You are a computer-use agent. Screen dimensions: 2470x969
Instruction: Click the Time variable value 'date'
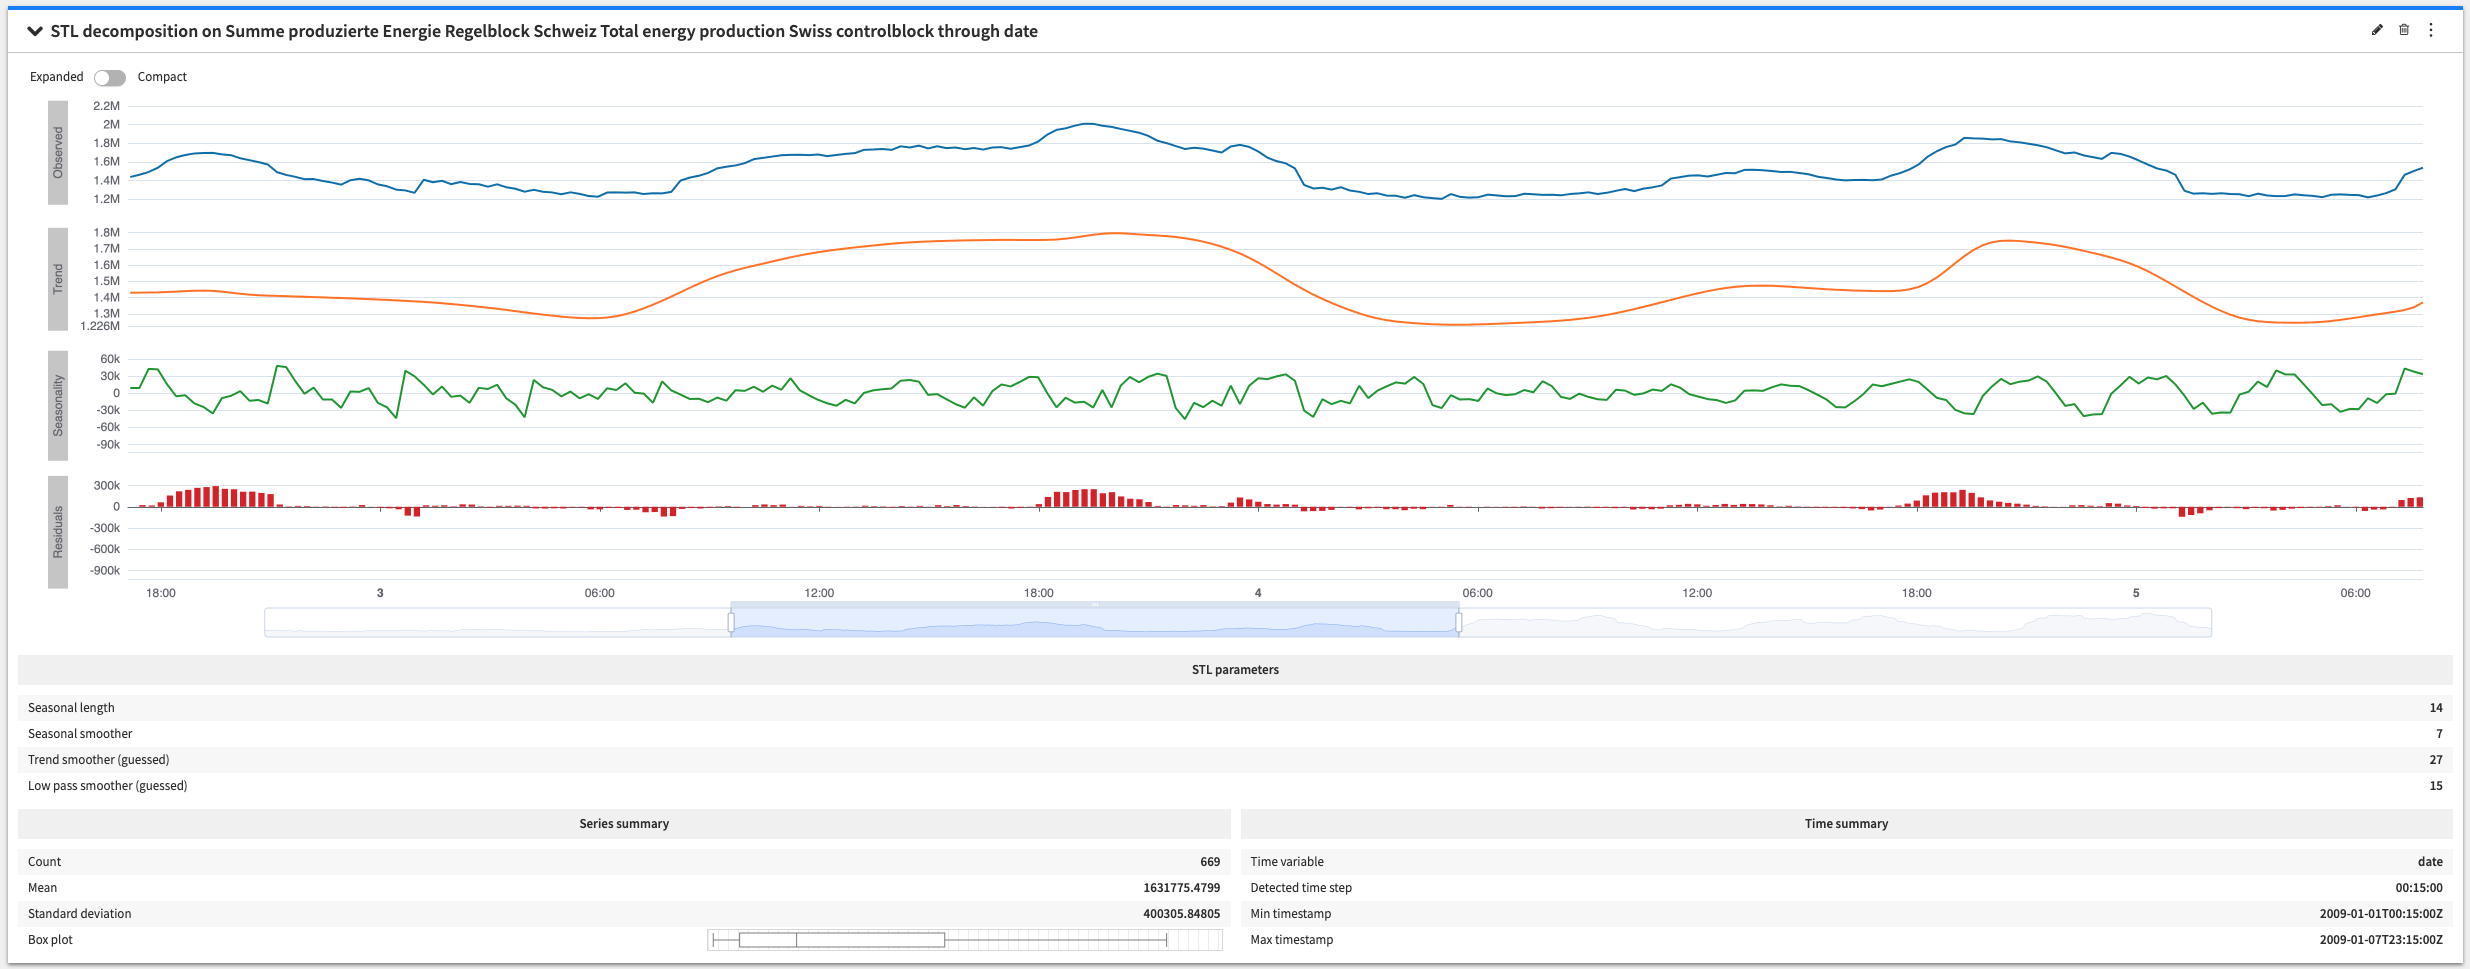coord(2430,862)
